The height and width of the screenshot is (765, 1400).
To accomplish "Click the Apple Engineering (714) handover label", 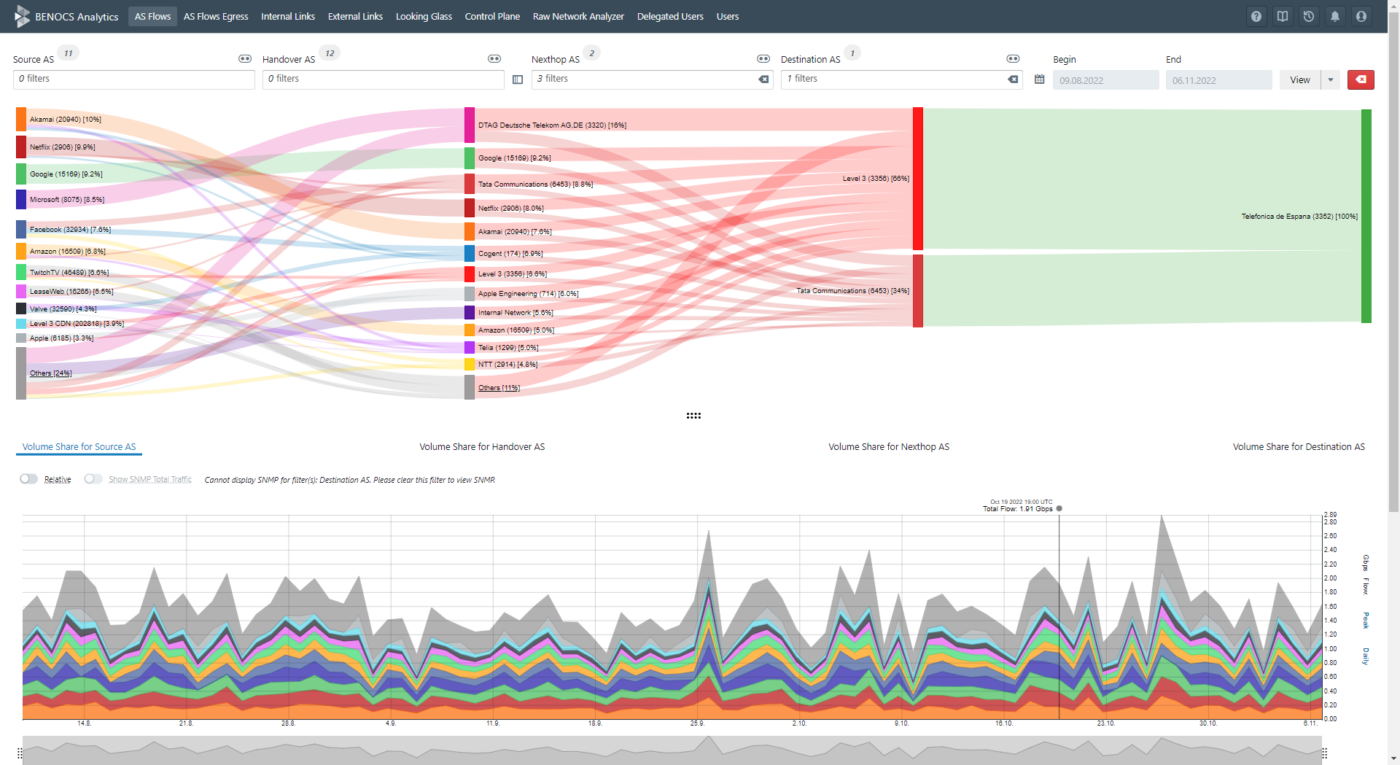I will [x=528, y=294].
